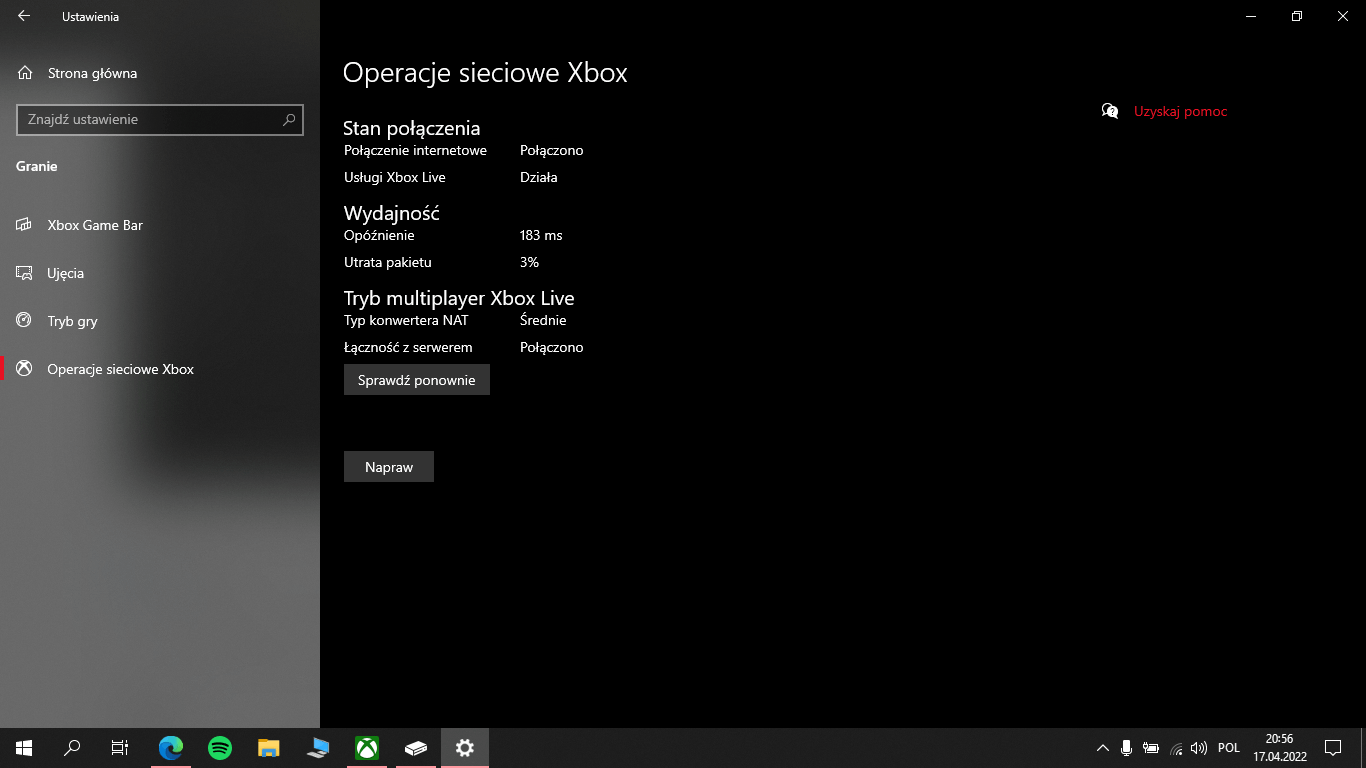This screenshot has width=1366, height=768.
Task: Open the Windows Start menu
Action: (x=24, y=748)
